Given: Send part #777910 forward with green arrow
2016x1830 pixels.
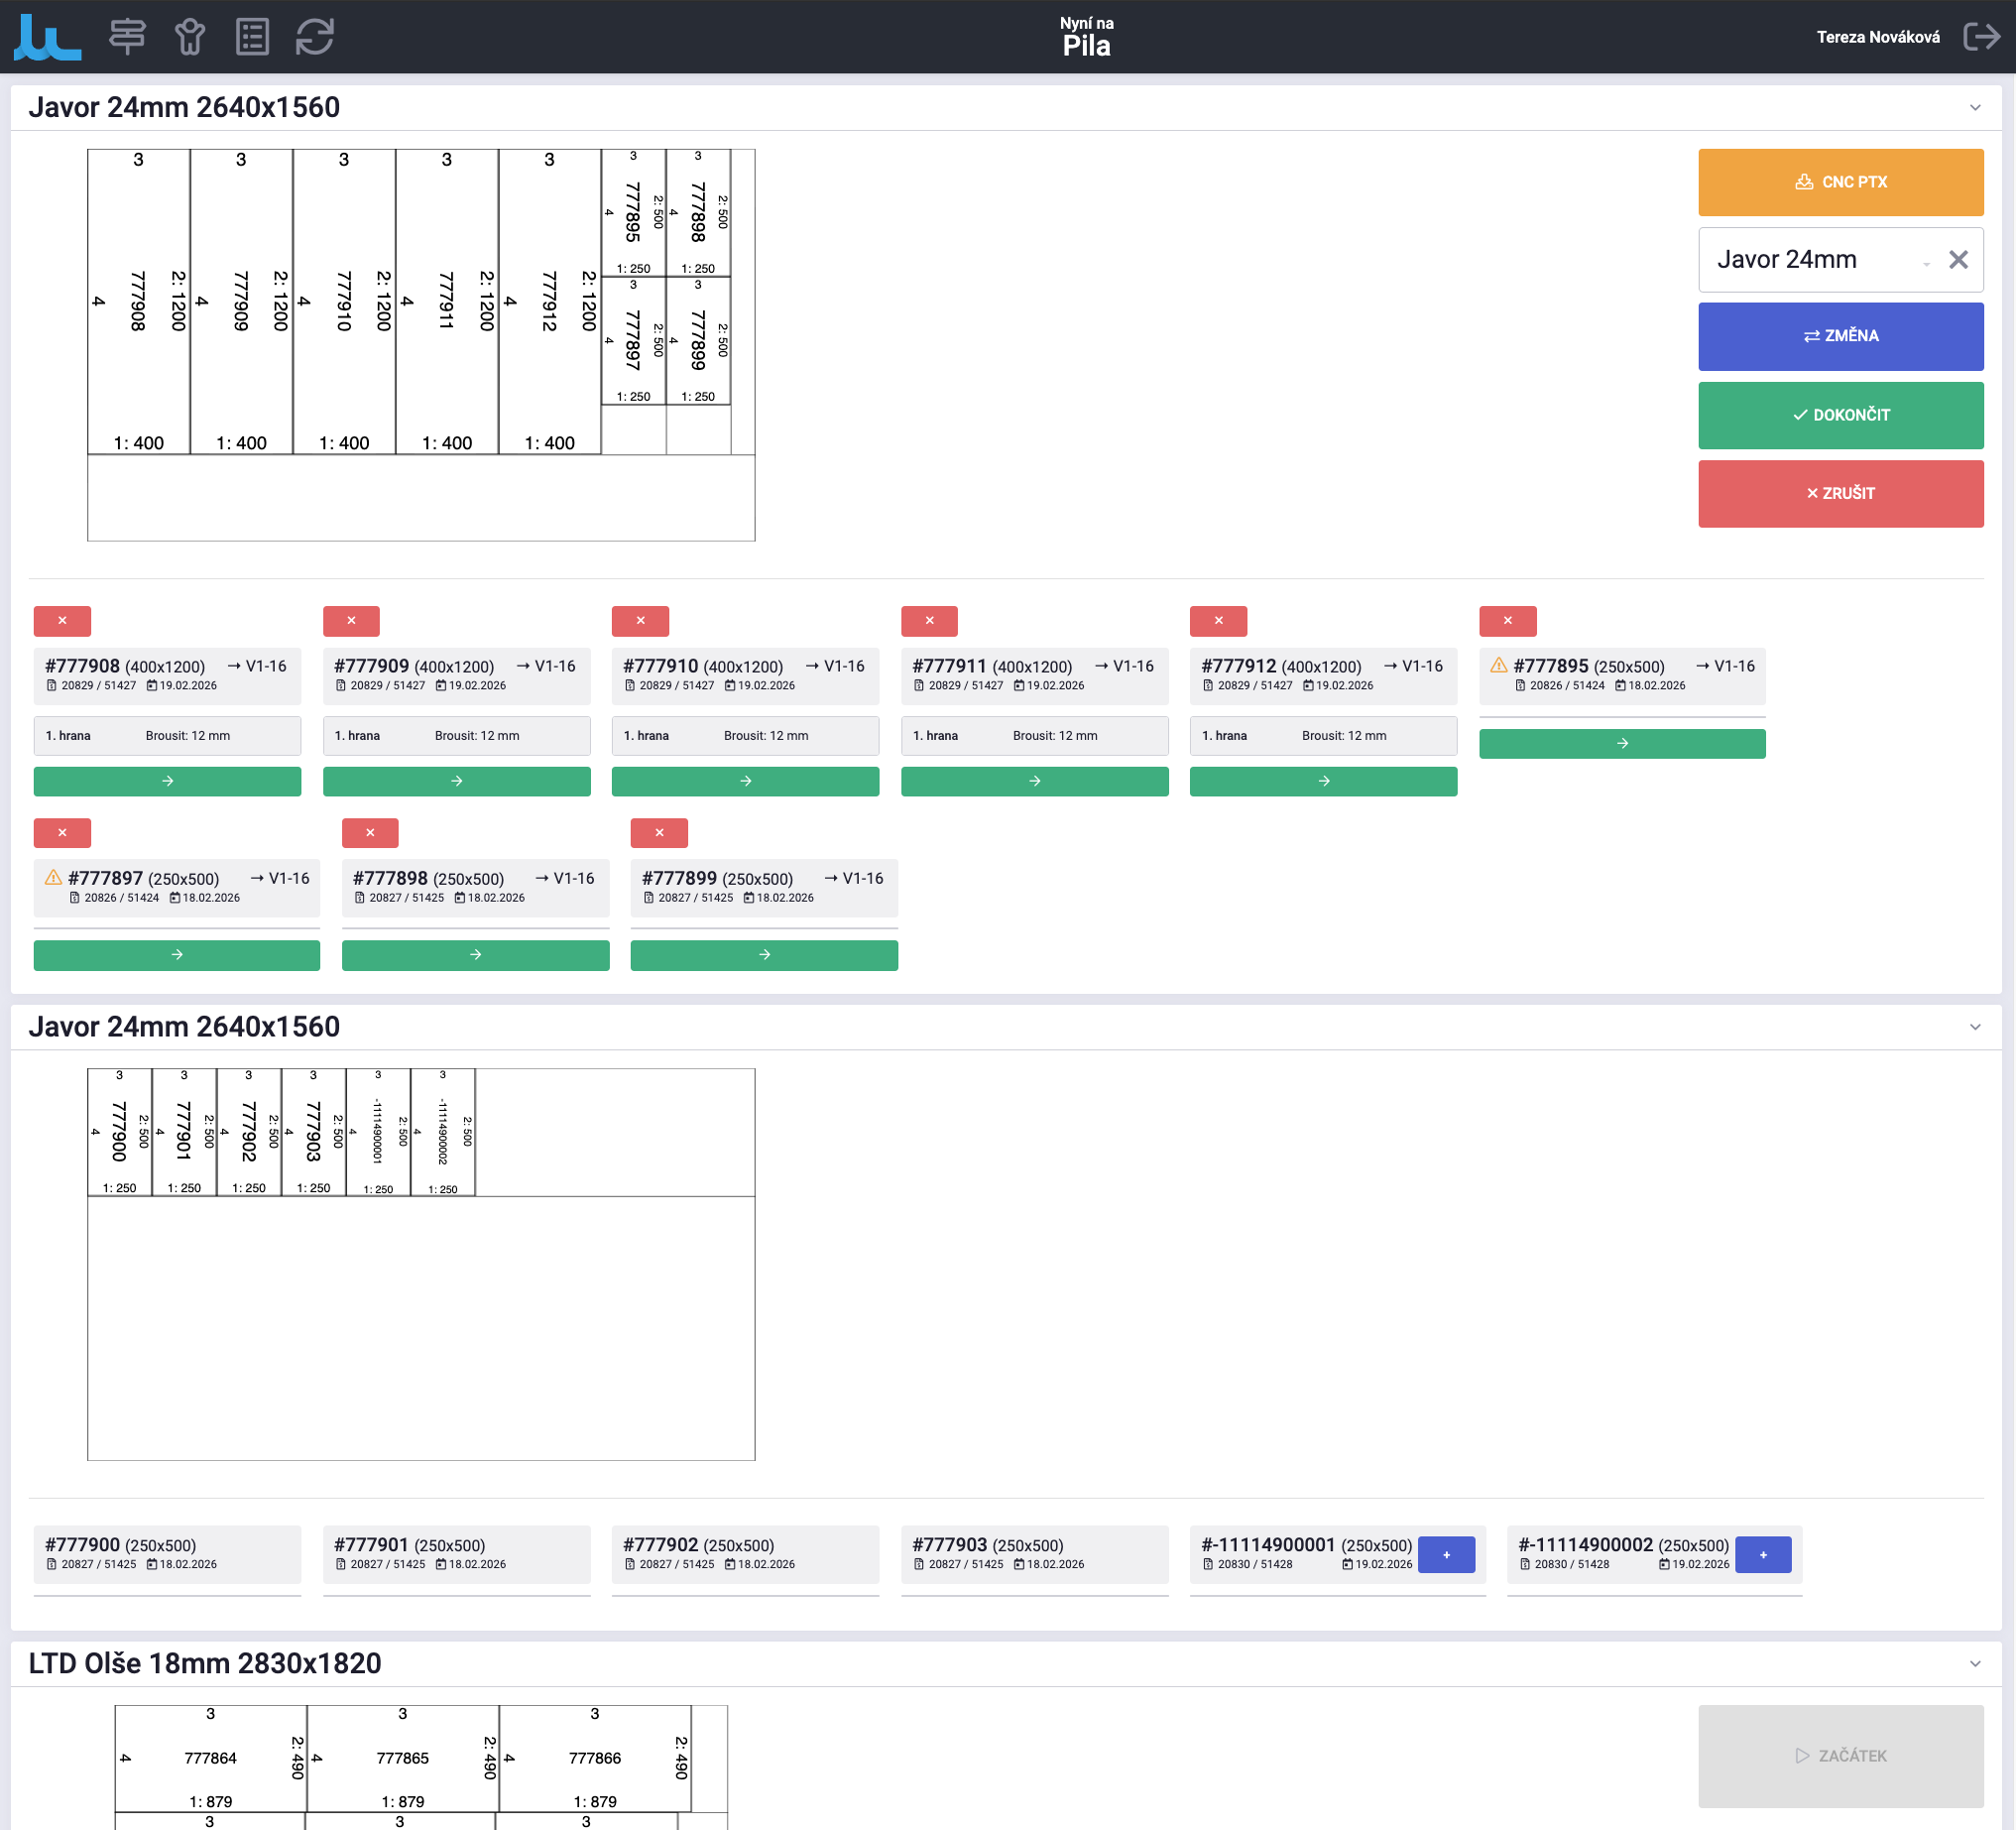Looking at the screenshot, I should pyautogui.click(x=745, y=781).
